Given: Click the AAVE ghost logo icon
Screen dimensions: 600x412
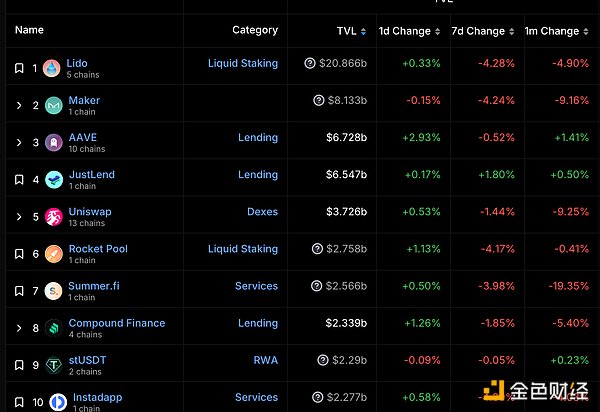Looking at the screenshot, I should 53,143.
